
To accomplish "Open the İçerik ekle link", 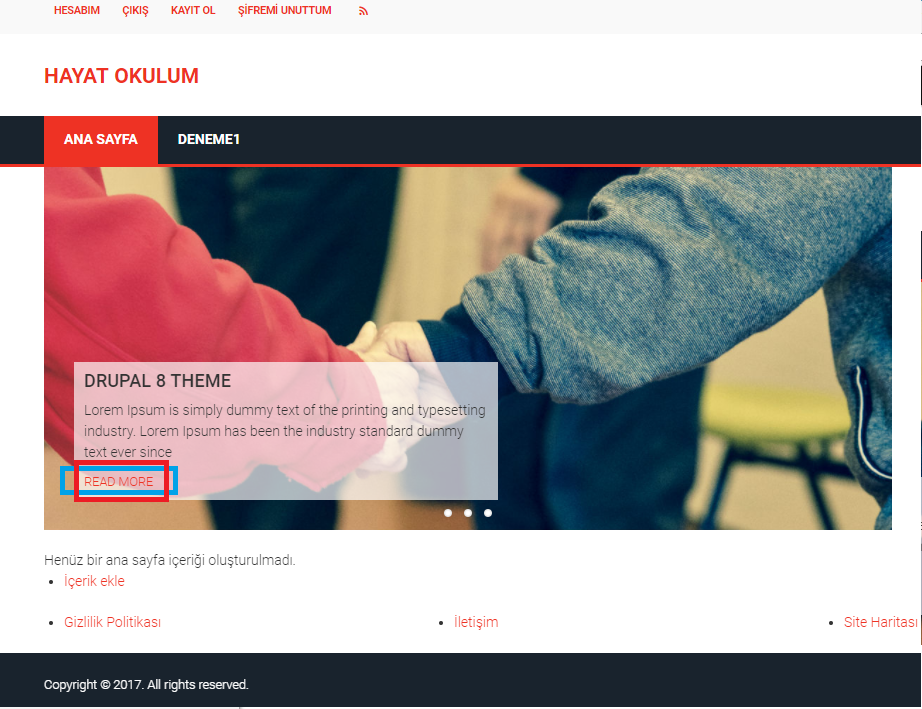I will coord(94,581).
